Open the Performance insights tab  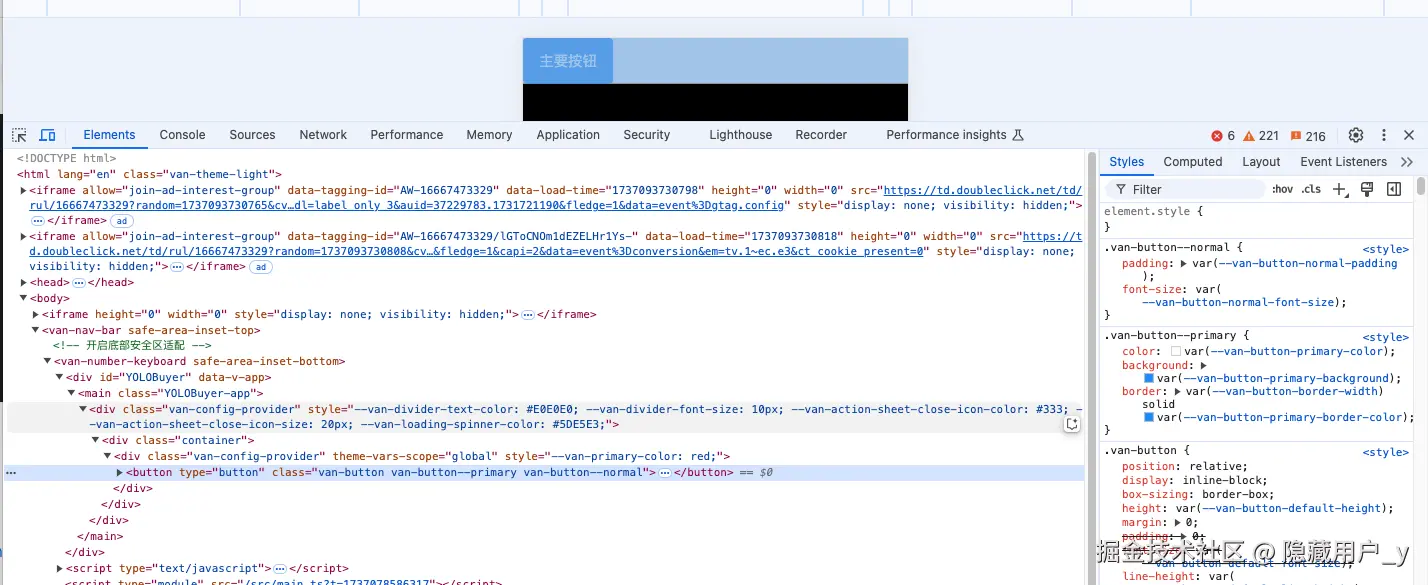coord(955,135)
